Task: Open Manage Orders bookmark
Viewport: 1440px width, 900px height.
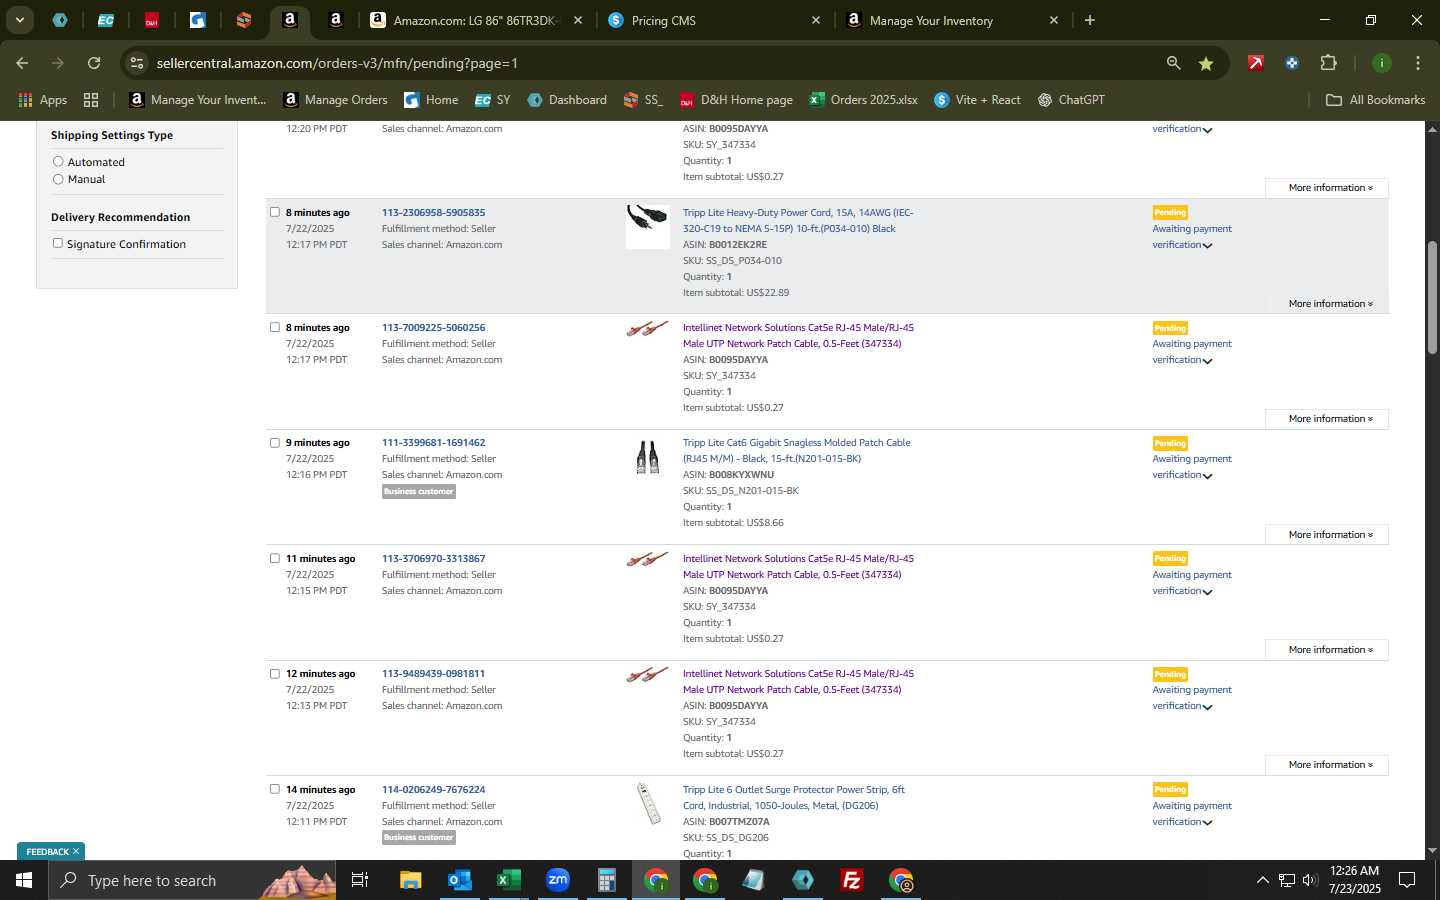Action: click(x=335, y=100)
